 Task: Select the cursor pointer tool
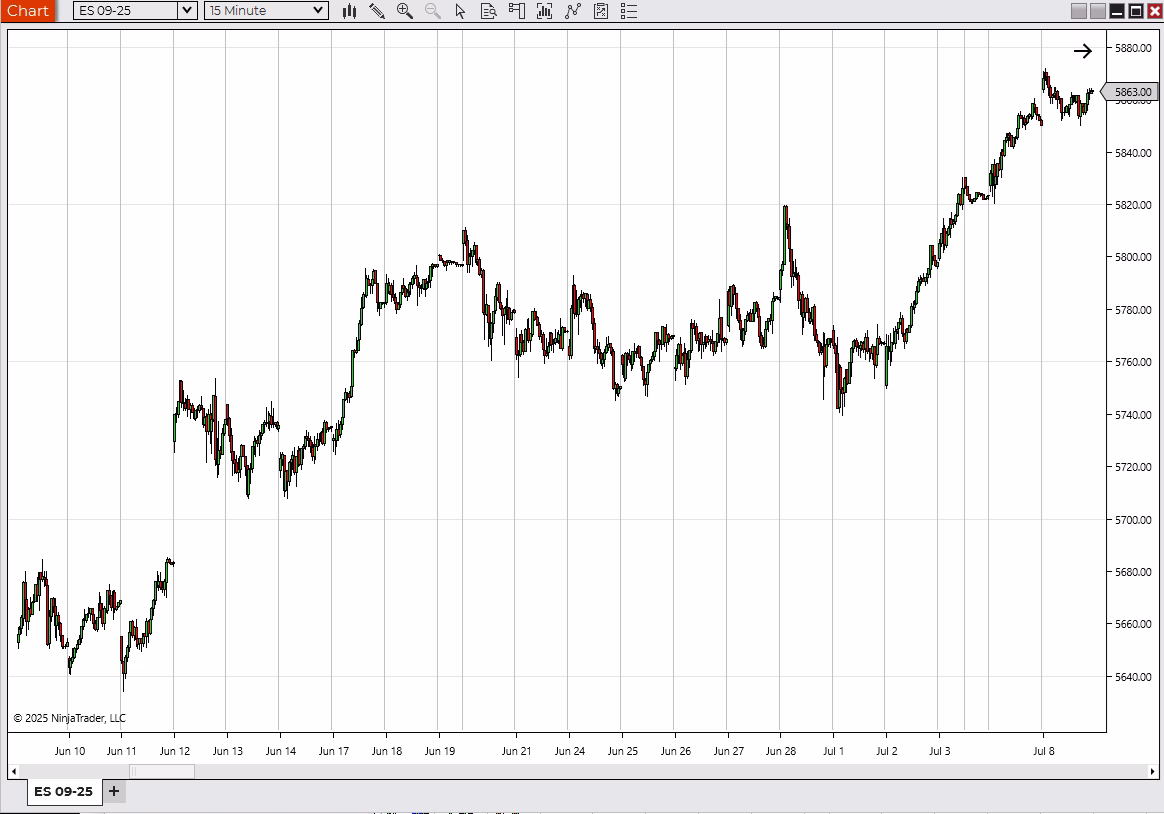click(461, 11)
